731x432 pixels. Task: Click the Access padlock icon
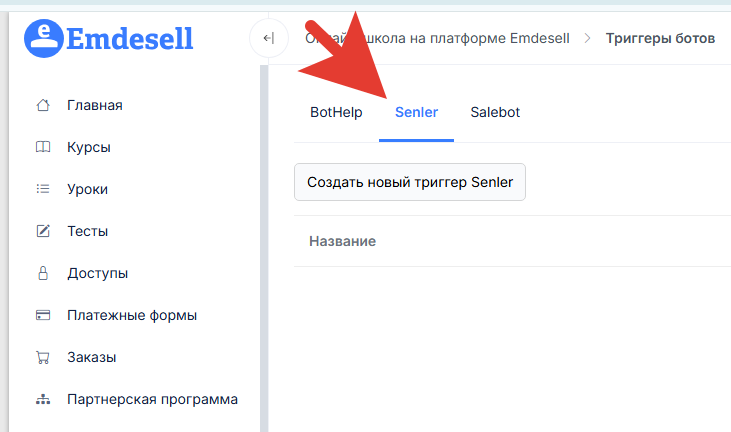click(42, 273)
